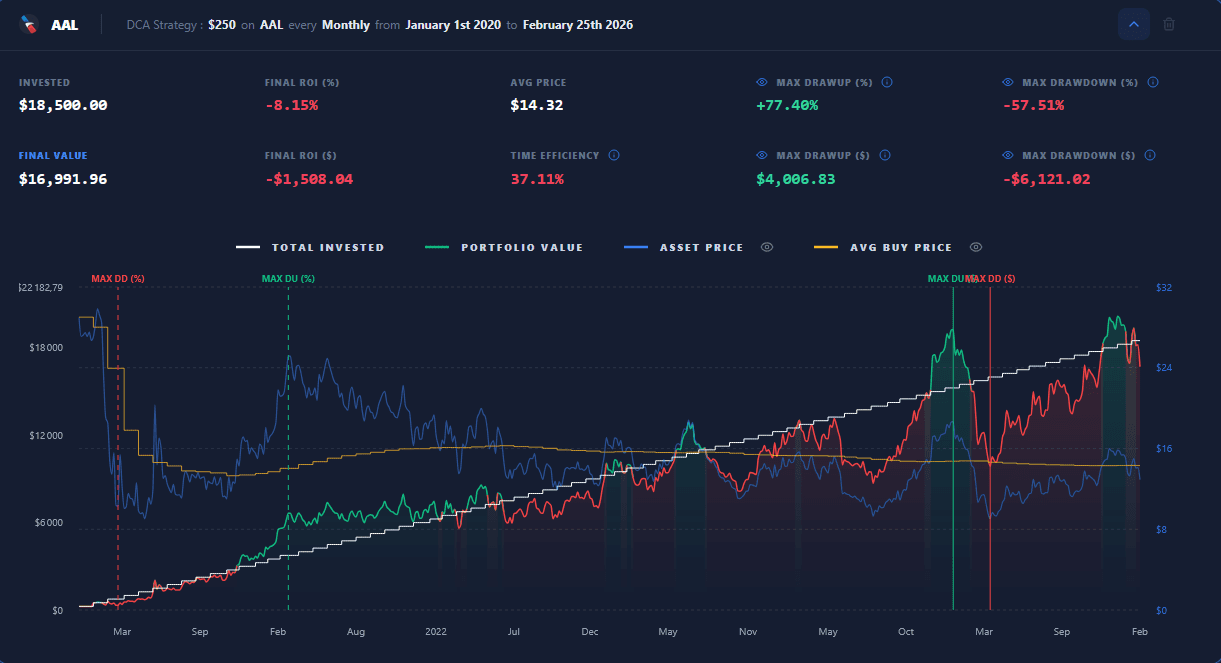Select the Final Value metric label
The image size is (1221, 663).
pyautogui.click(x=53, y=156)
